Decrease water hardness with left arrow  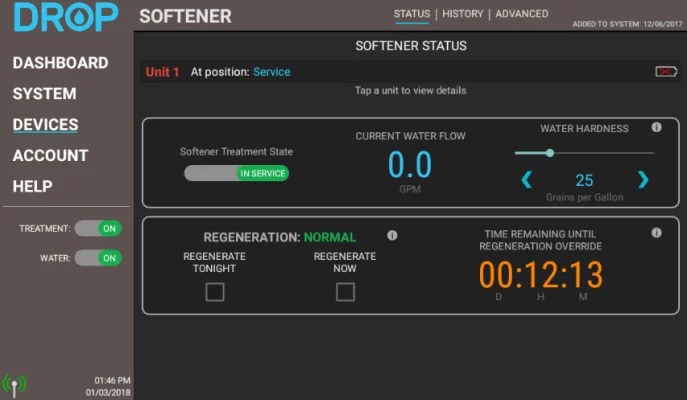click(x=527, y=180)
